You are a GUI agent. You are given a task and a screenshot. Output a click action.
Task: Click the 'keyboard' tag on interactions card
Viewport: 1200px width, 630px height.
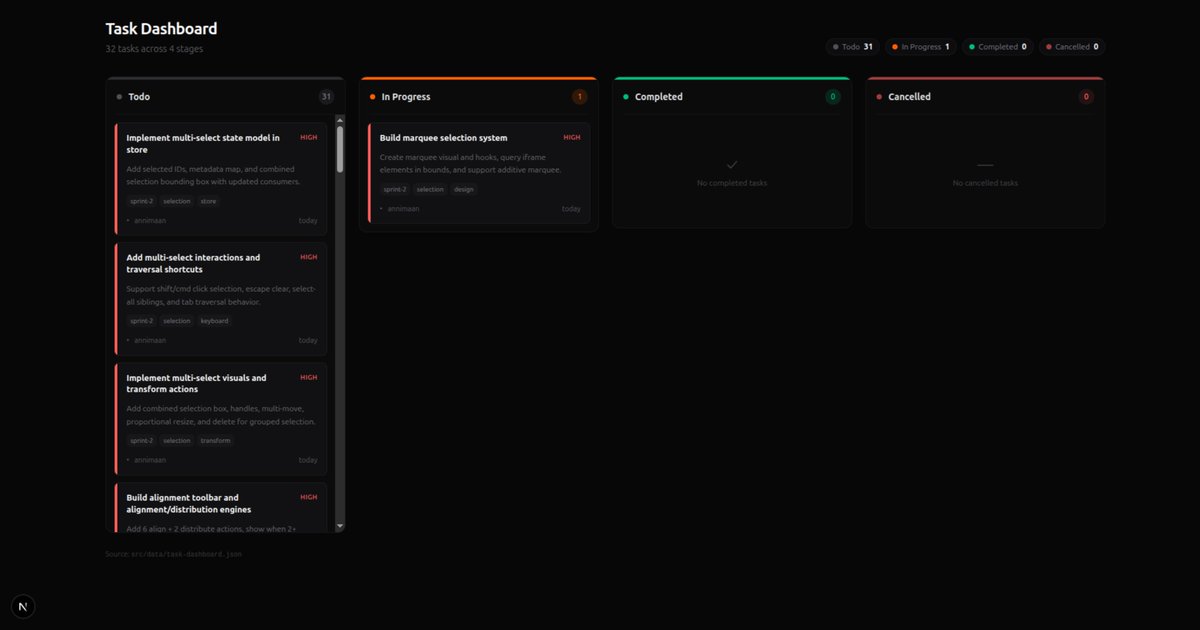(x=214, y=321)
